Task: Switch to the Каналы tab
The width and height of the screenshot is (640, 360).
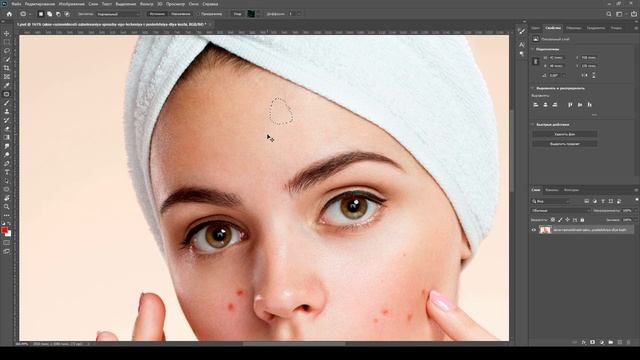Action: tap(551, 190)
